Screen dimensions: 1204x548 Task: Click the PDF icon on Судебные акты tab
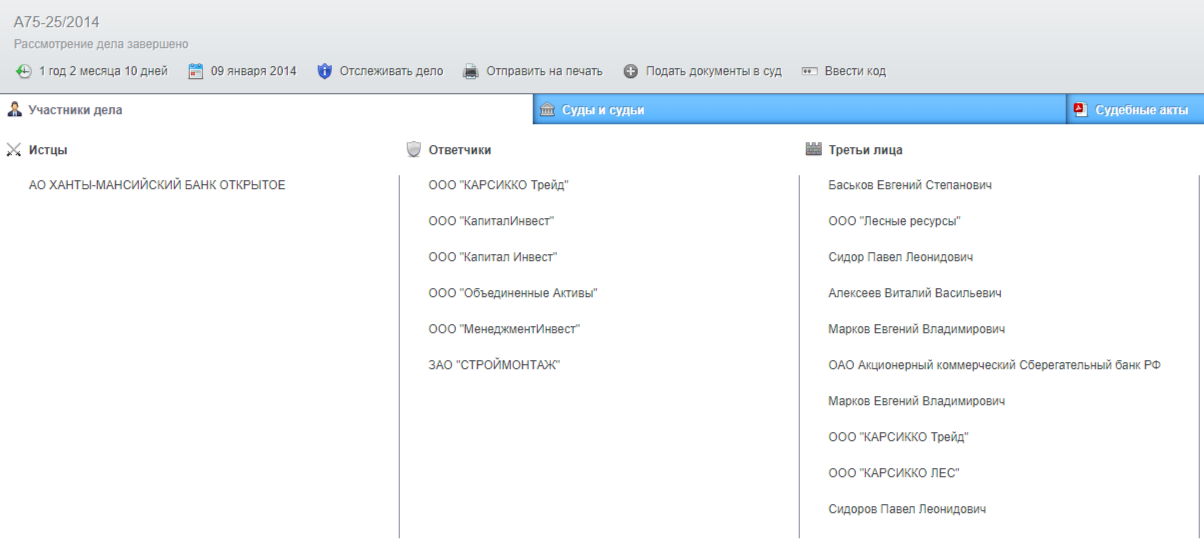pyautogui.click(x=1081, y=110)
